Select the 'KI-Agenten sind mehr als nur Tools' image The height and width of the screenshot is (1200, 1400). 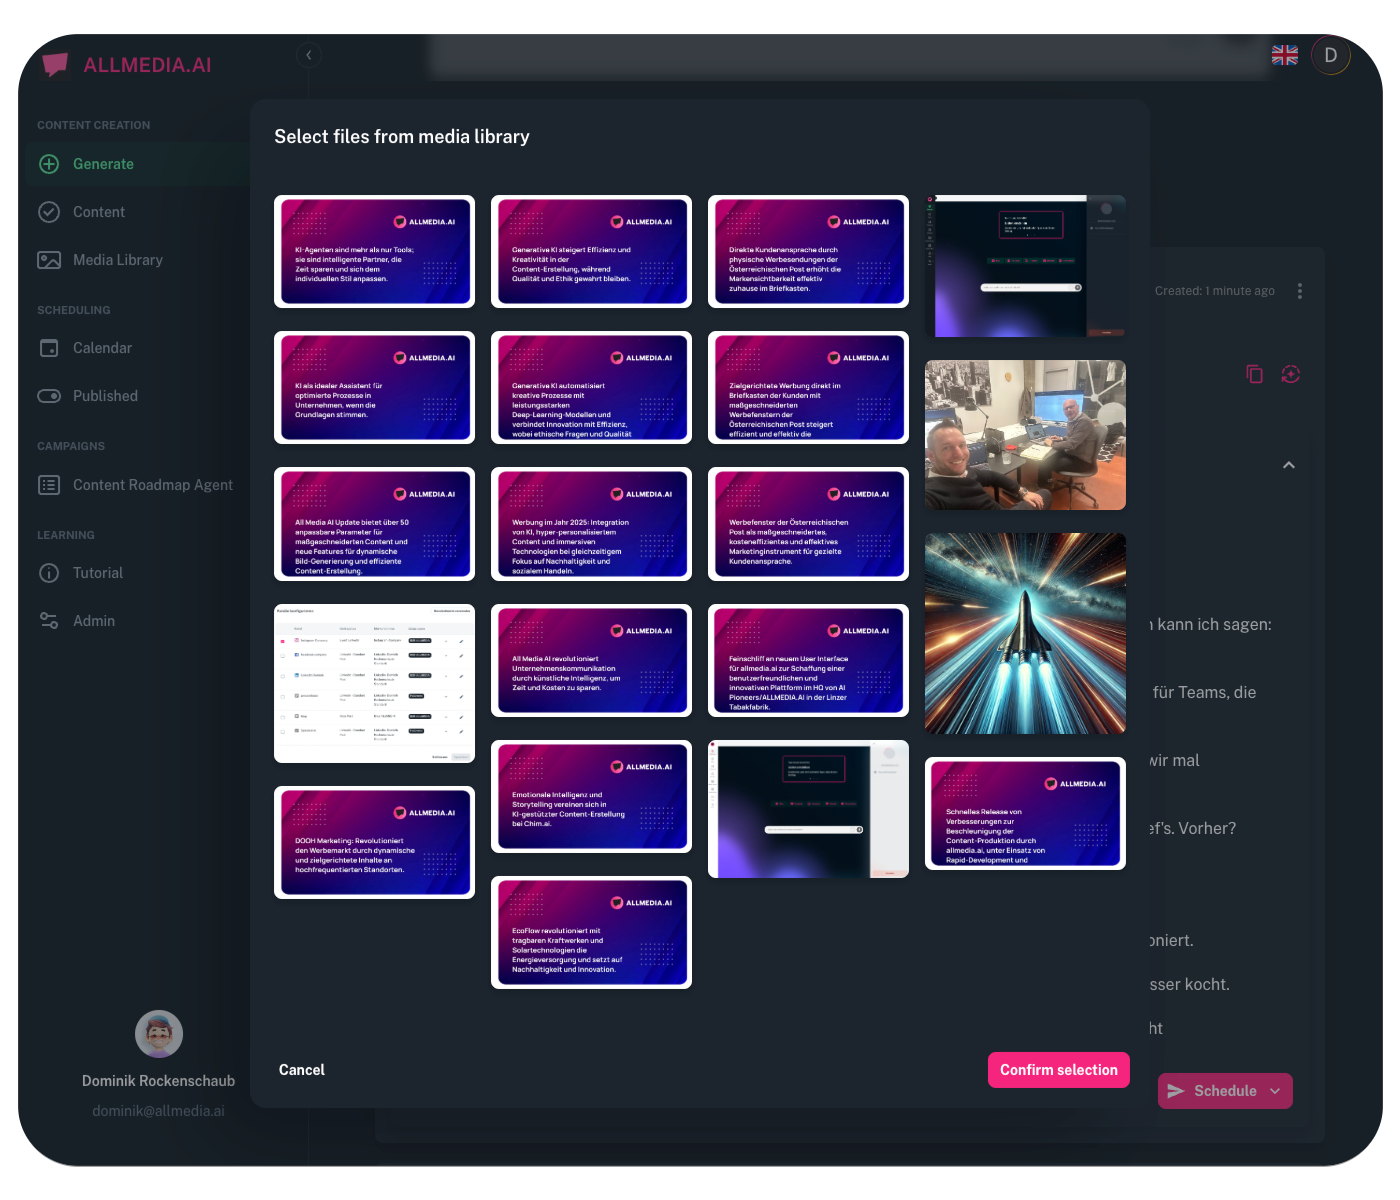pyautogui.click(x=374, y=251)
